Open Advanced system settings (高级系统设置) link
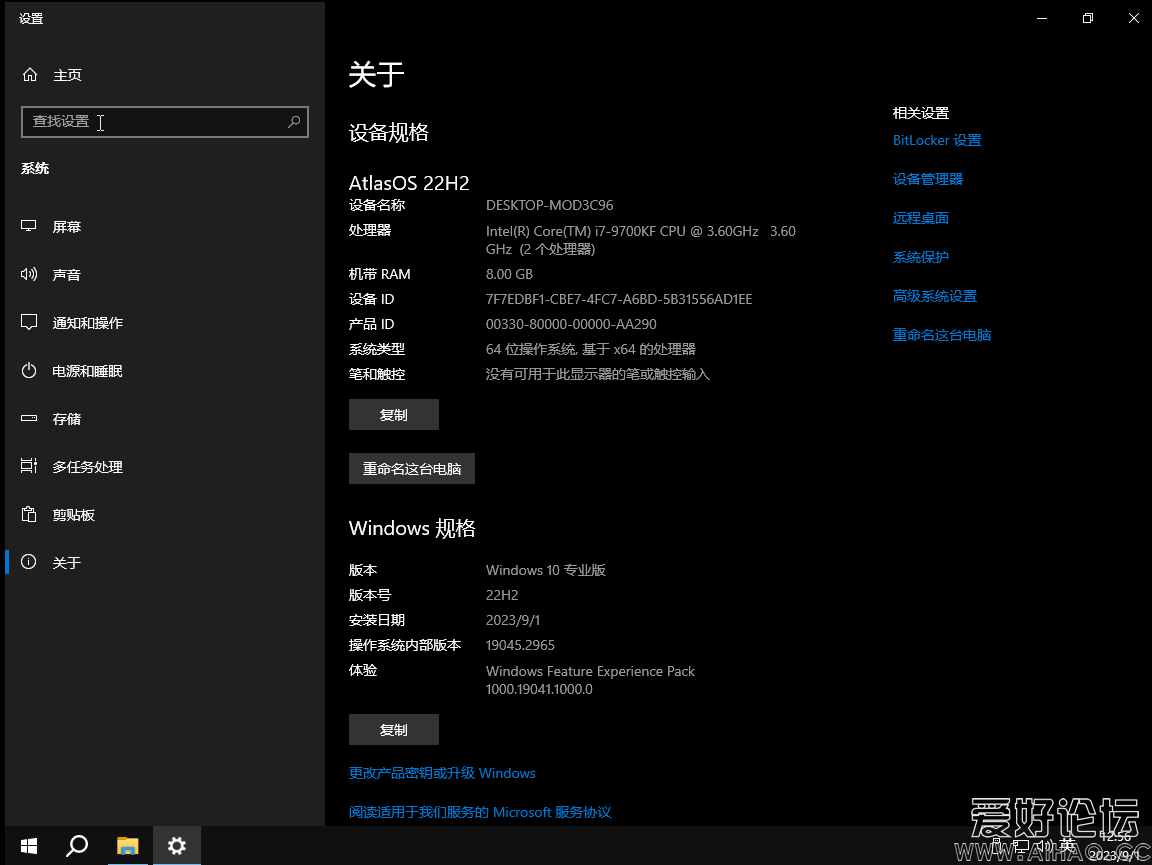Viewport: 1152px width, 865px height. [934, 296]
